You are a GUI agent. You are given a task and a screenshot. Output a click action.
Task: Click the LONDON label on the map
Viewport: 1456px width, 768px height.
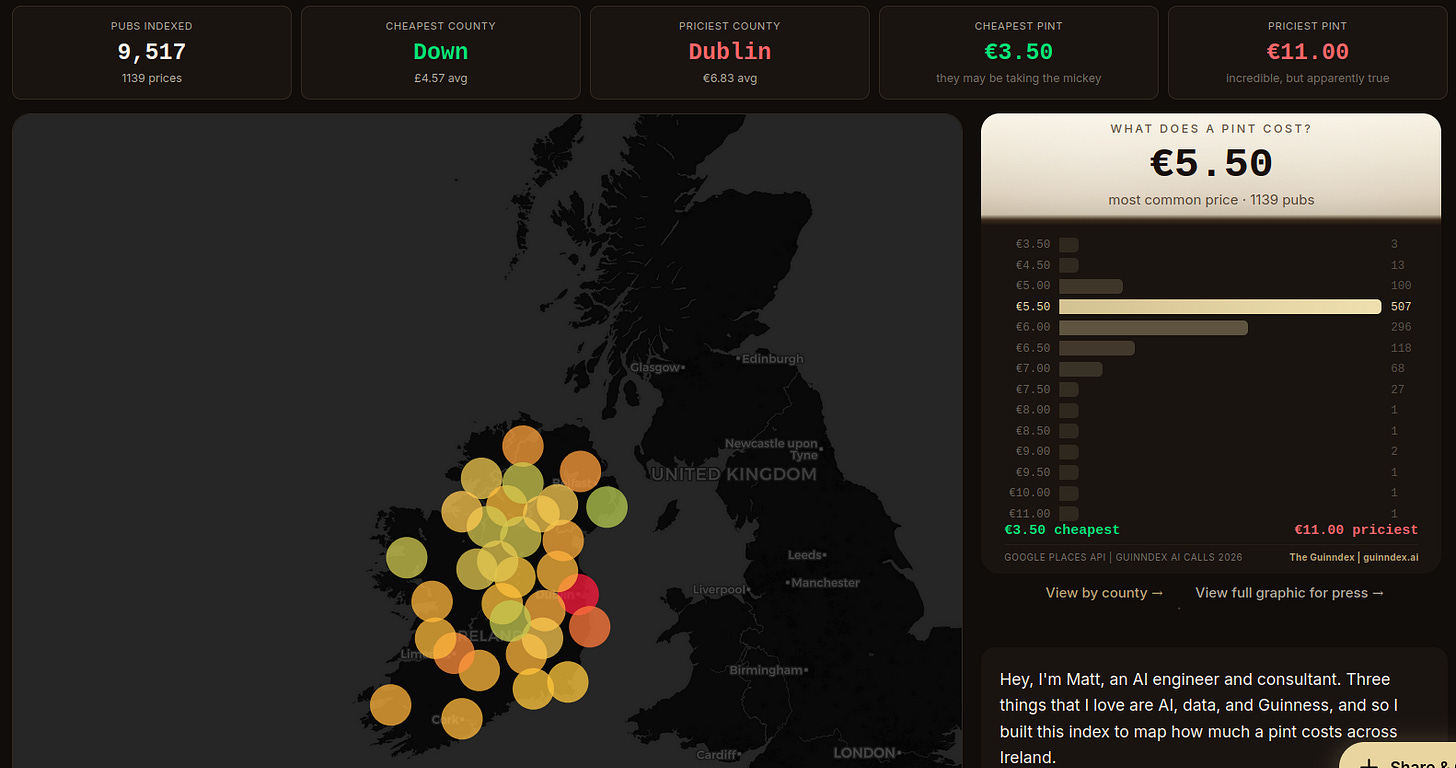point(865,752)
